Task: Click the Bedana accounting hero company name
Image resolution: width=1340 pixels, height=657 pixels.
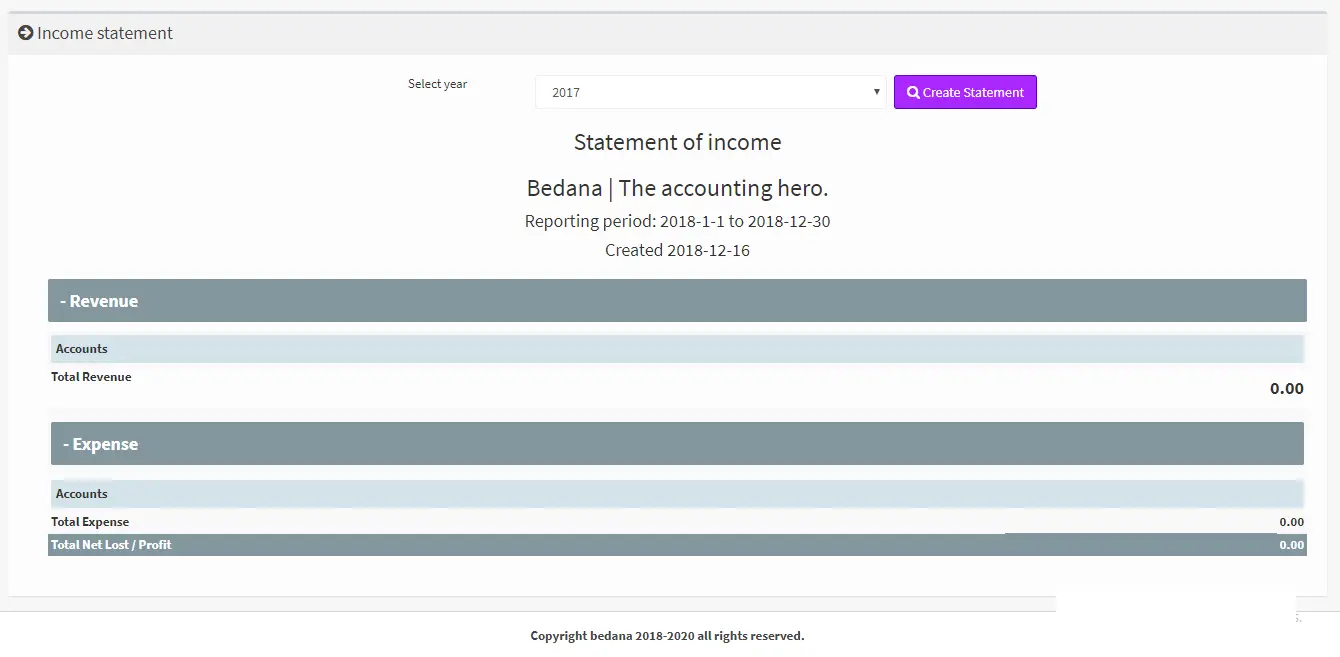Action: [x=677, y=188]
